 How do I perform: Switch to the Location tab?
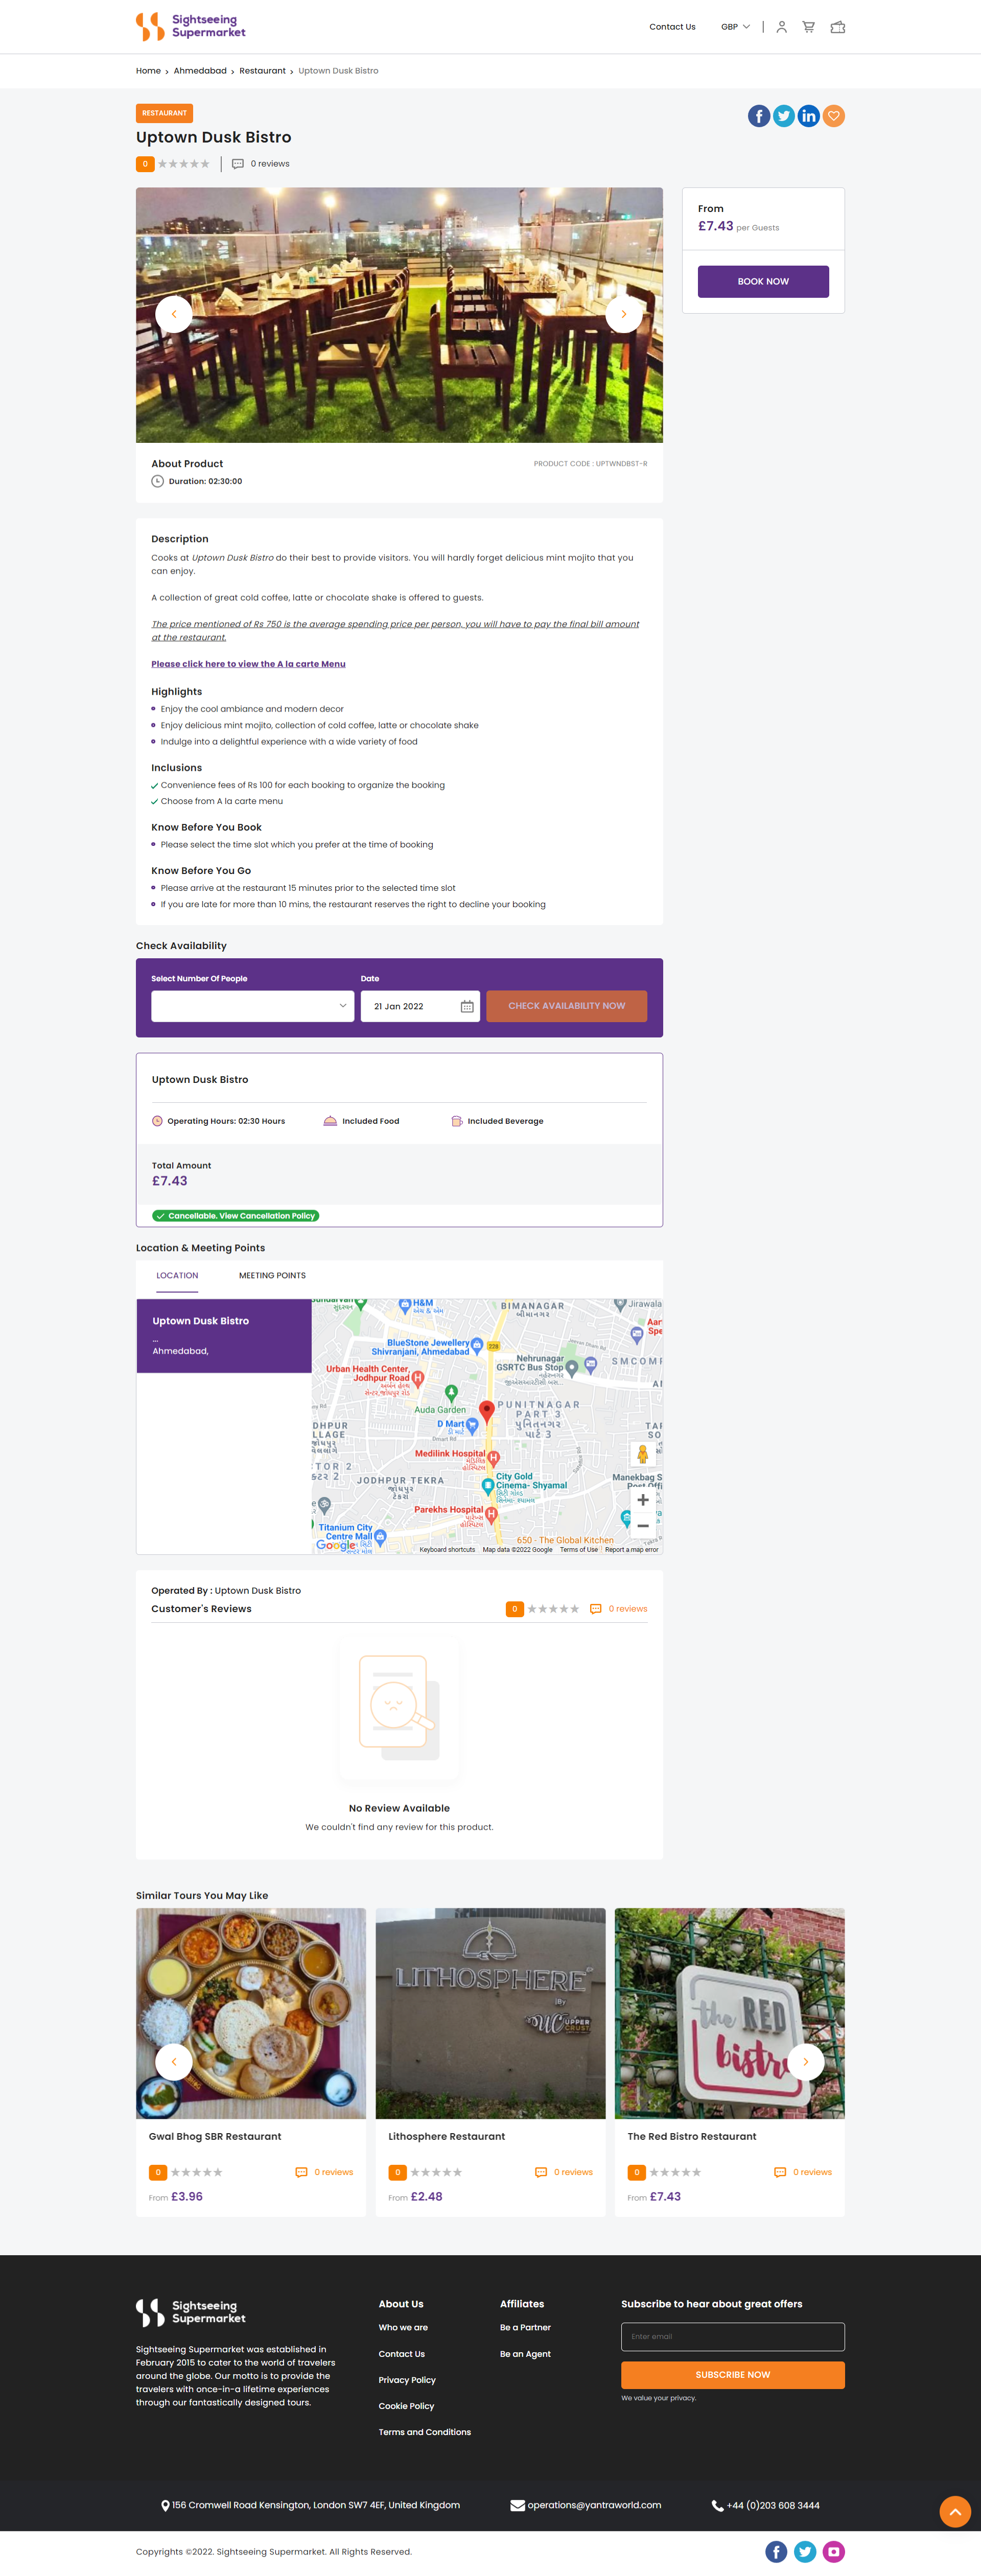(177, 1275)
